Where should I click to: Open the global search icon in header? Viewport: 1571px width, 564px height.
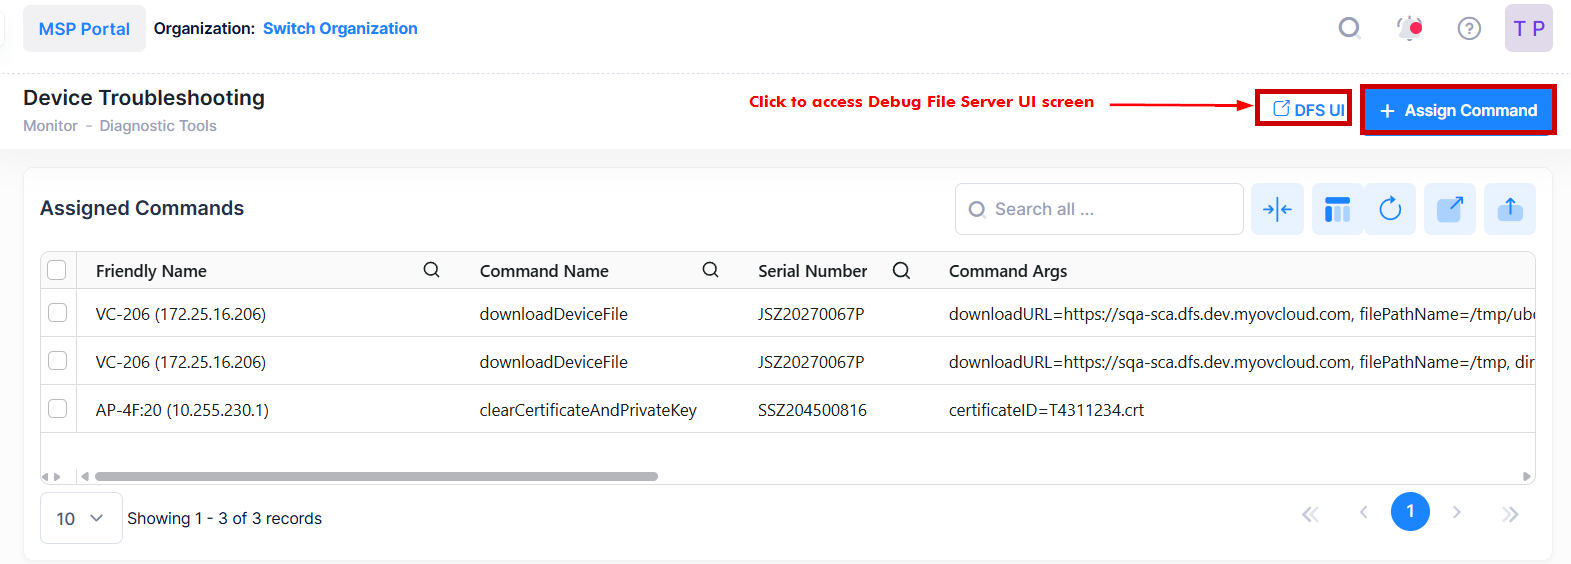click(x=1349, y=28)
